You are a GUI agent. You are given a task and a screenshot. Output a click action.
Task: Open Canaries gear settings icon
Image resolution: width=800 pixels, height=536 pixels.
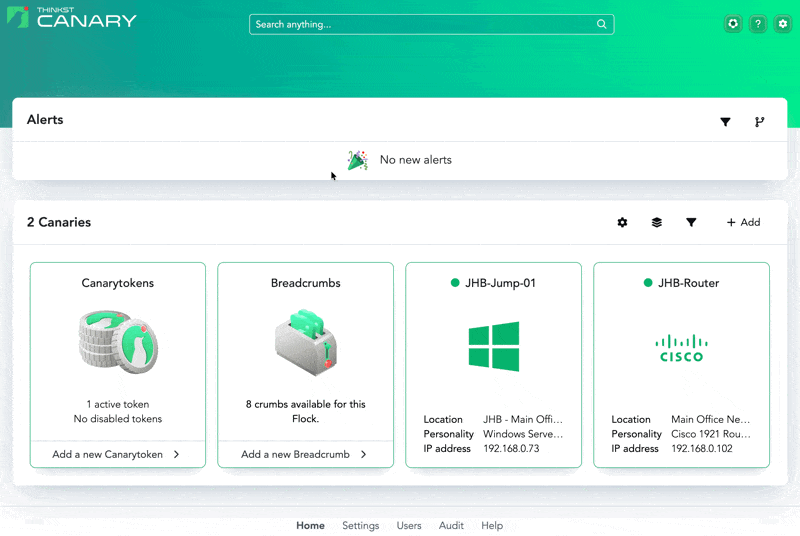[x=622, y=222]
